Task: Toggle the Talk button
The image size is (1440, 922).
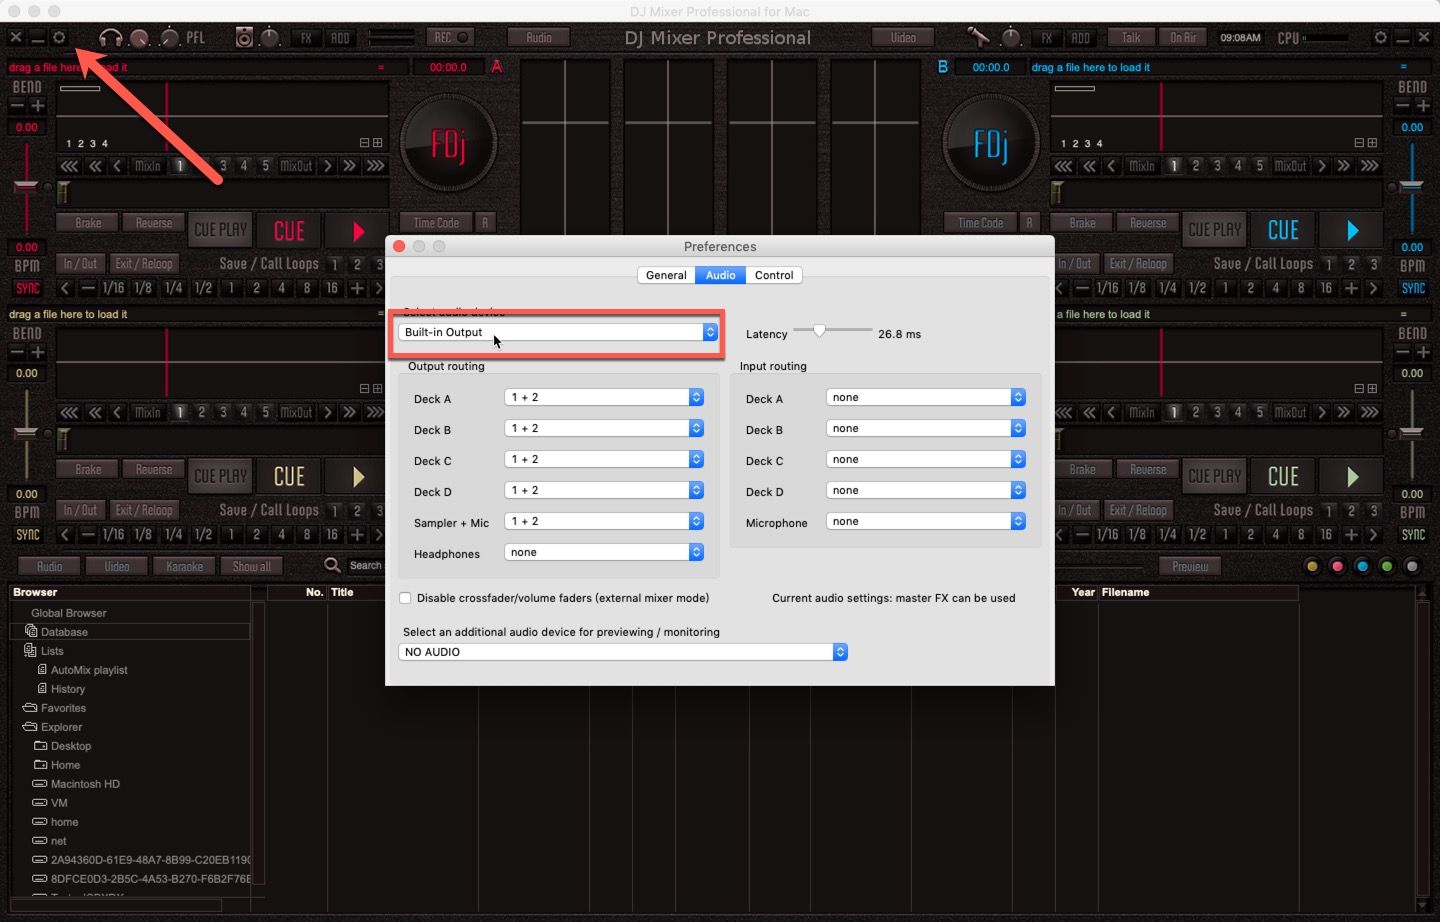Action: [1131, 38]
